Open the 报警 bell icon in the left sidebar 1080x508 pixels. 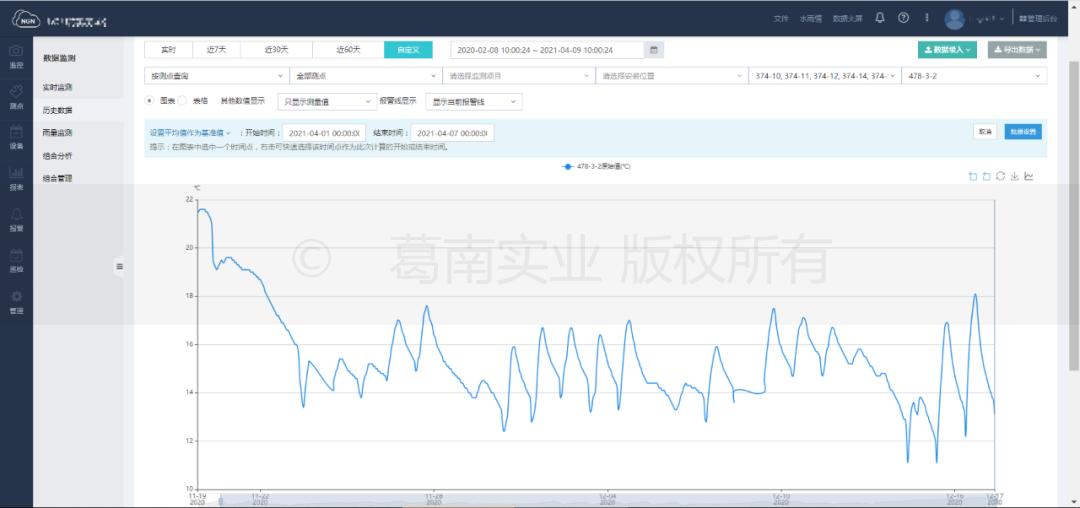coord(16,219)
